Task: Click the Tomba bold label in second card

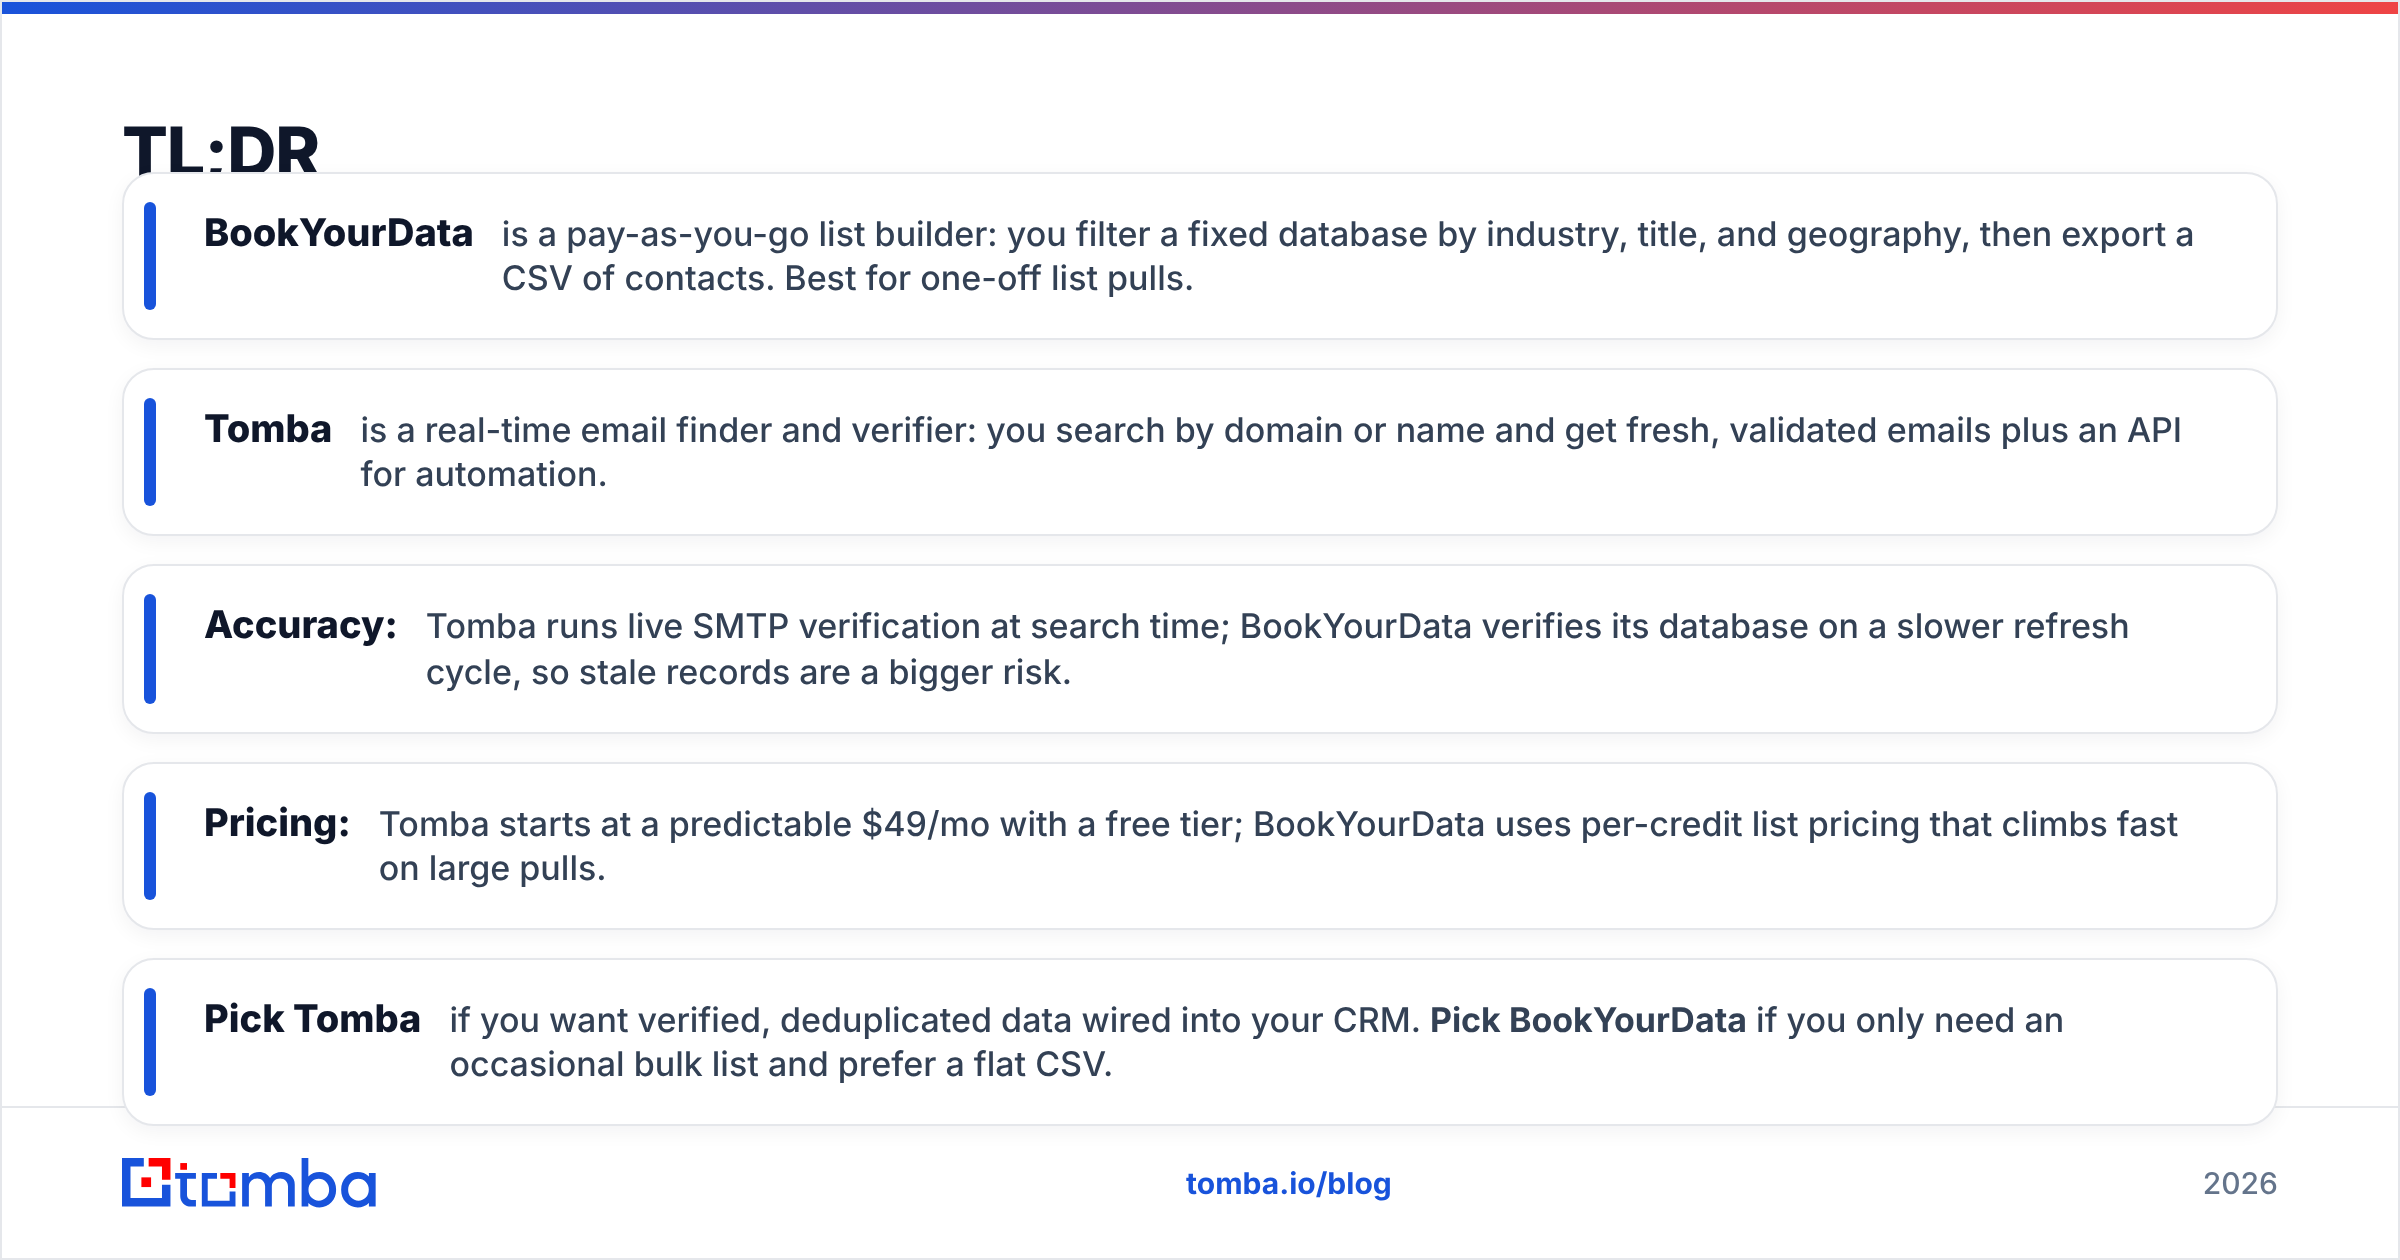Action: pyautogui.click(x=268, y=429)
